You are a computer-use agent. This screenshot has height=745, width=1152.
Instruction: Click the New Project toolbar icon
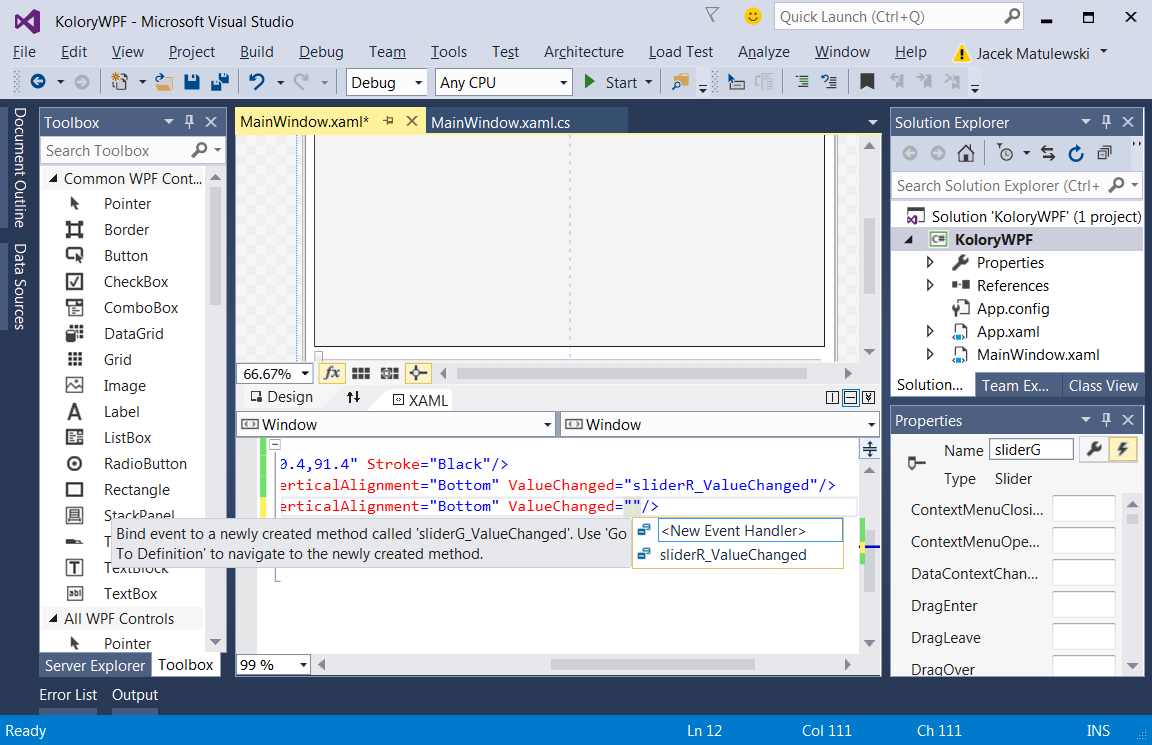[x=119, y=82]
